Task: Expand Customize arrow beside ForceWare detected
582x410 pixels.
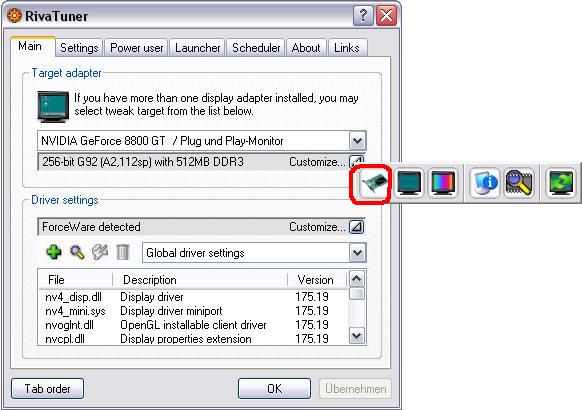Action: click(x=356, y=226)
